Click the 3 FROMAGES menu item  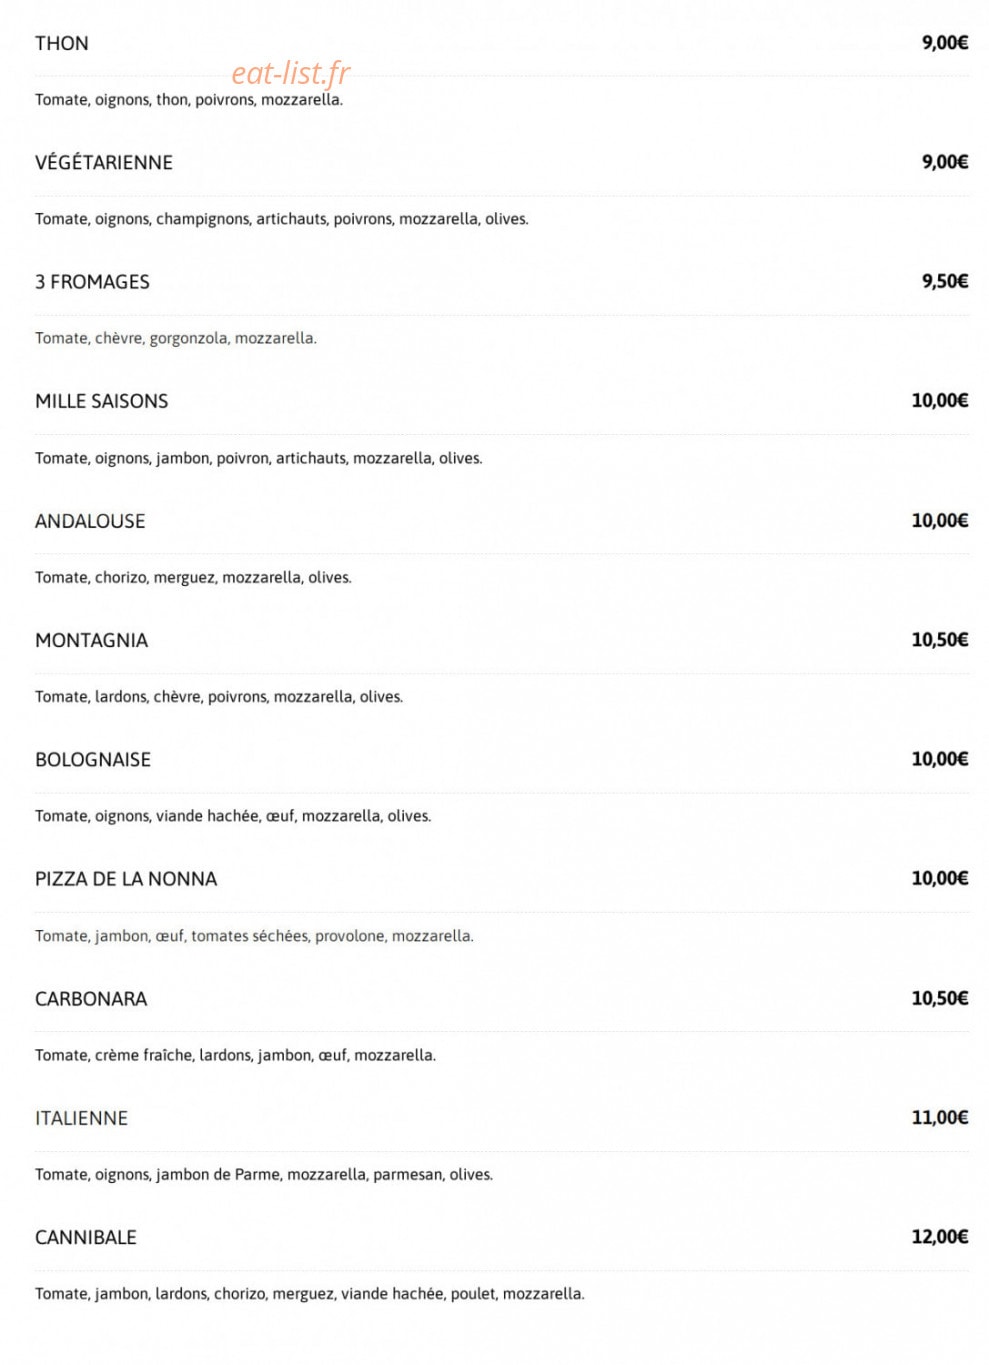pos(92,282)
